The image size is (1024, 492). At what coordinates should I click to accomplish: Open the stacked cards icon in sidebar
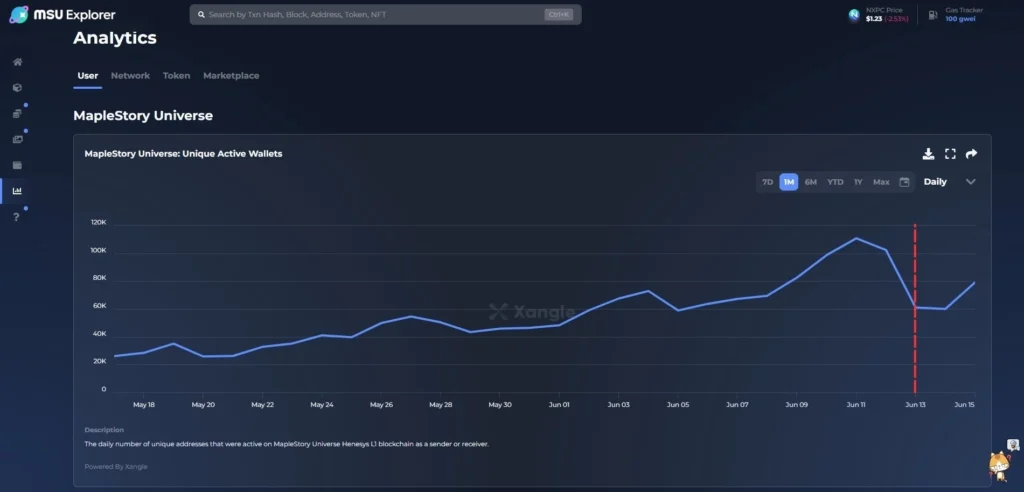18,114
